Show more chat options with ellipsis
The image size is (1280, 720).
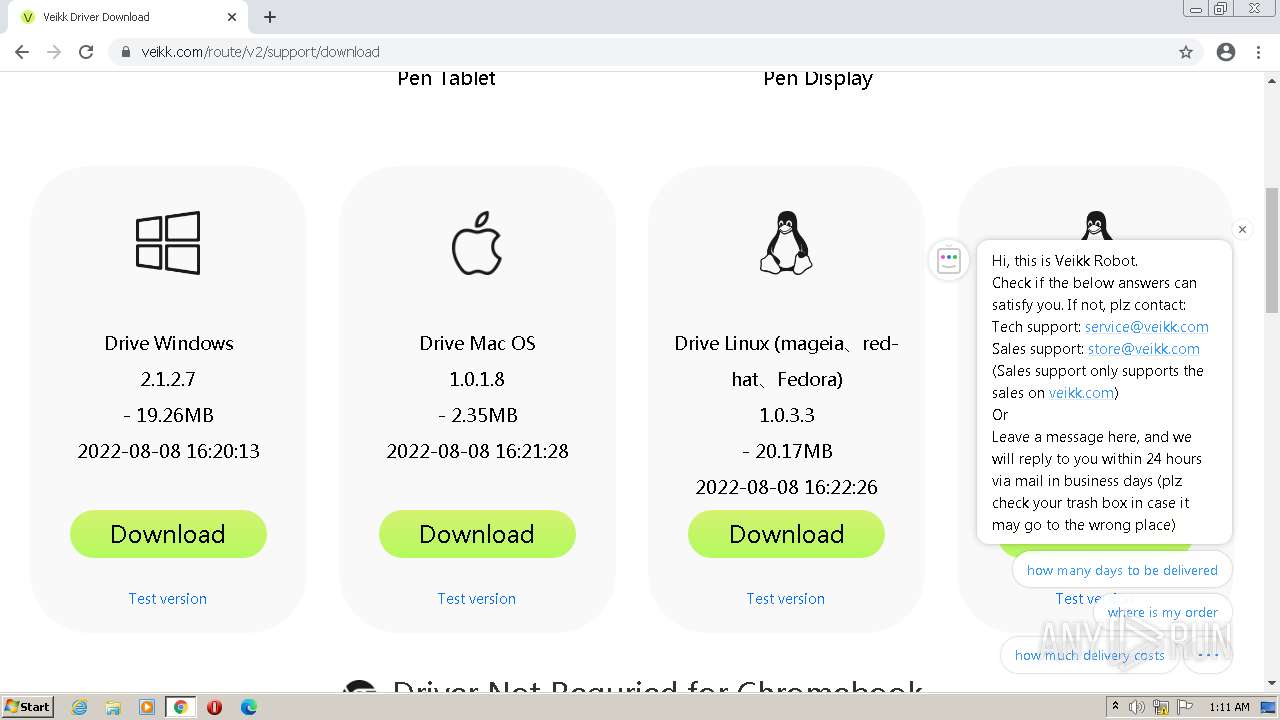pyautogui.click(x=1208, y=655)
